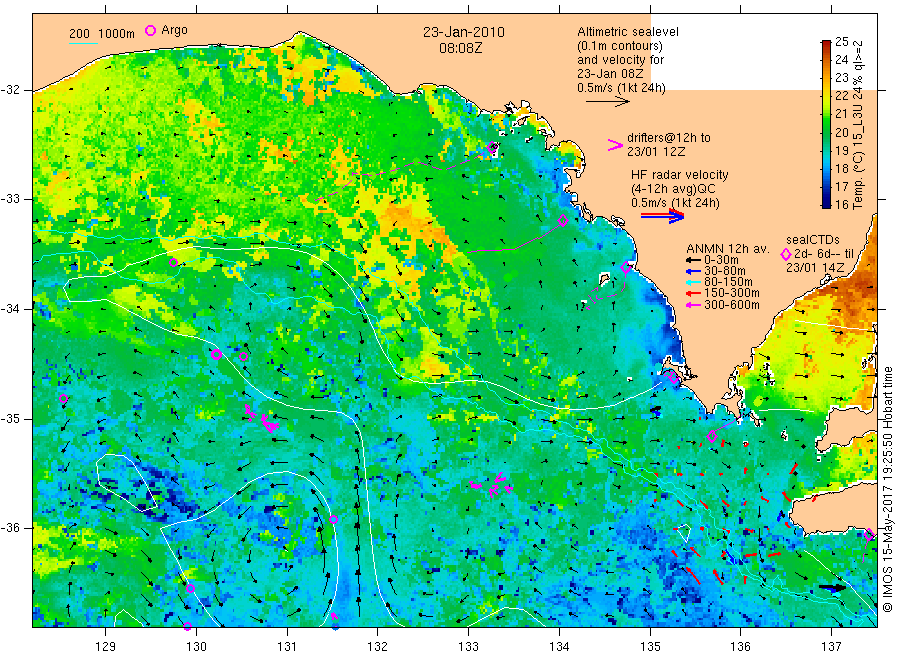
Task: Click the red-blue HF radar velocity arrow
Action: click(x=662, y=216)
